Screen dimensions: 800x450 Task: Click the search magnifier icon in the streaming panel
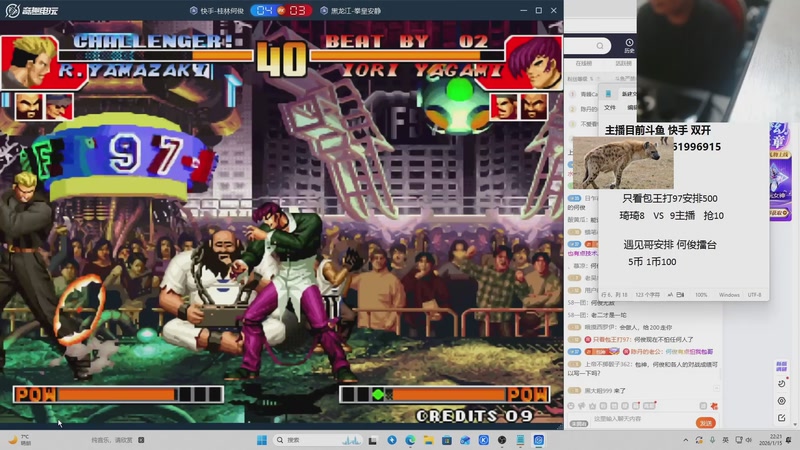pyautogui.click(x=600, y=46)
